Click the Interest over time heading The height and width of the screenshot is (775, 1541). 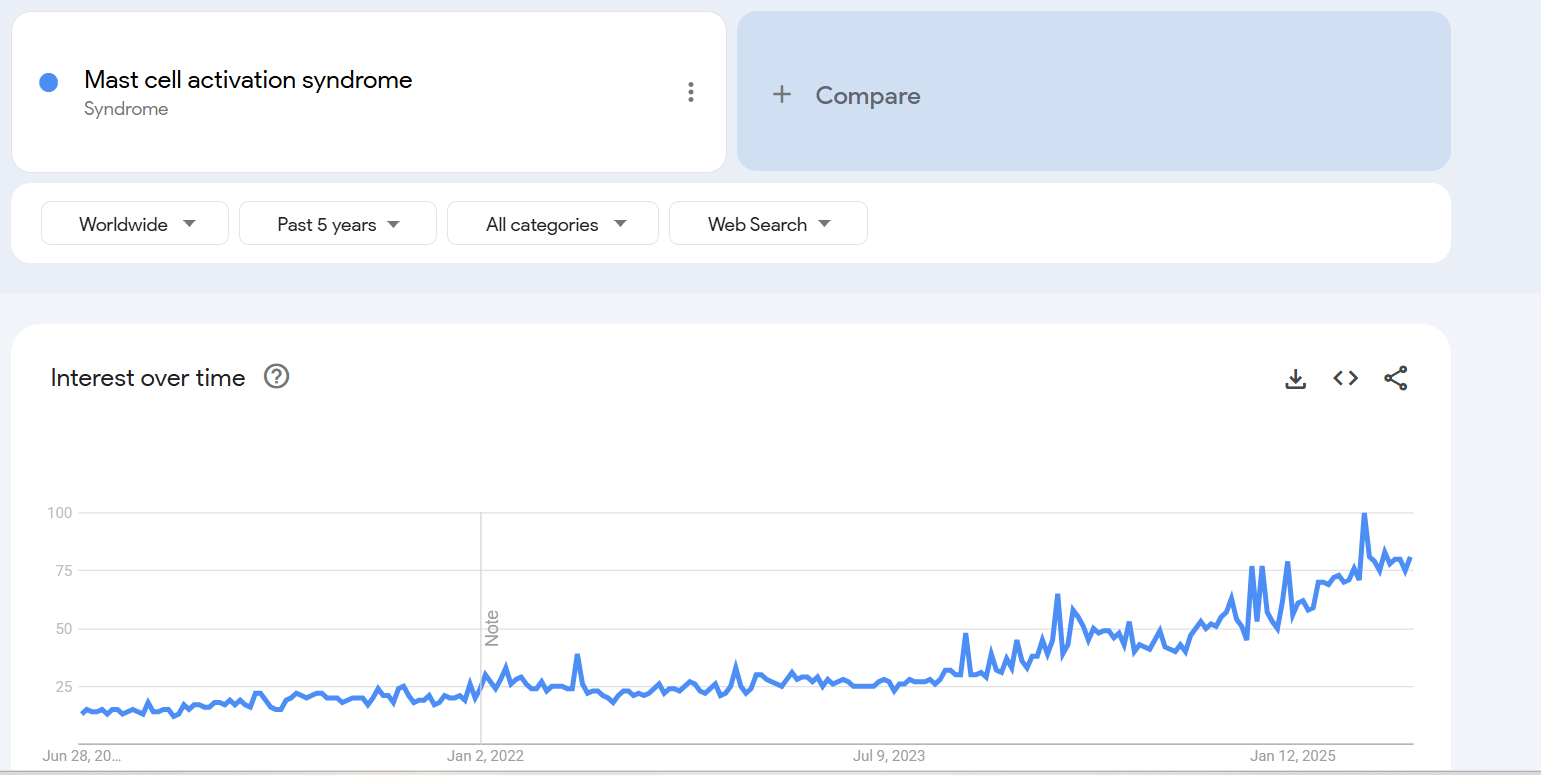(x=148, y=378)
